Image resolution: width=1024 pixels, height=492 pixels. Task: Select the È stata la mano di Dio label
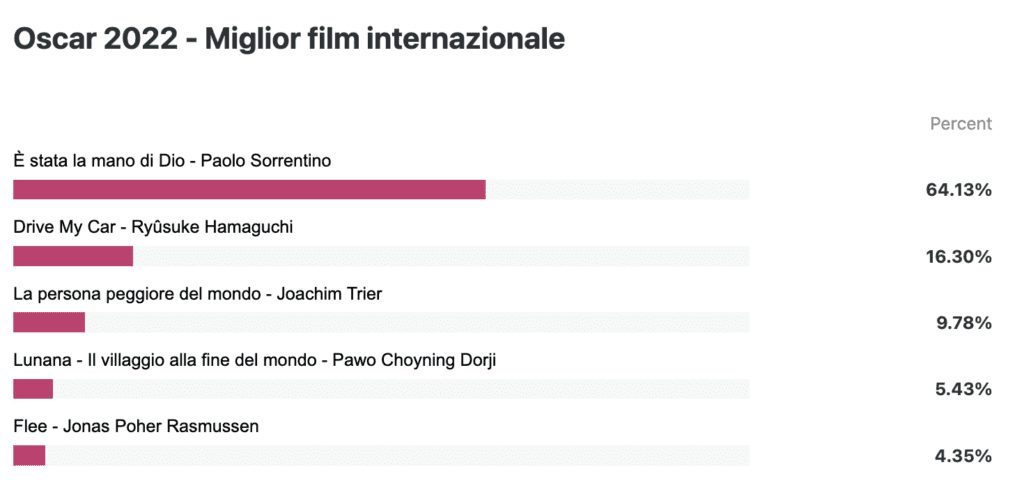tap(172, 161)
